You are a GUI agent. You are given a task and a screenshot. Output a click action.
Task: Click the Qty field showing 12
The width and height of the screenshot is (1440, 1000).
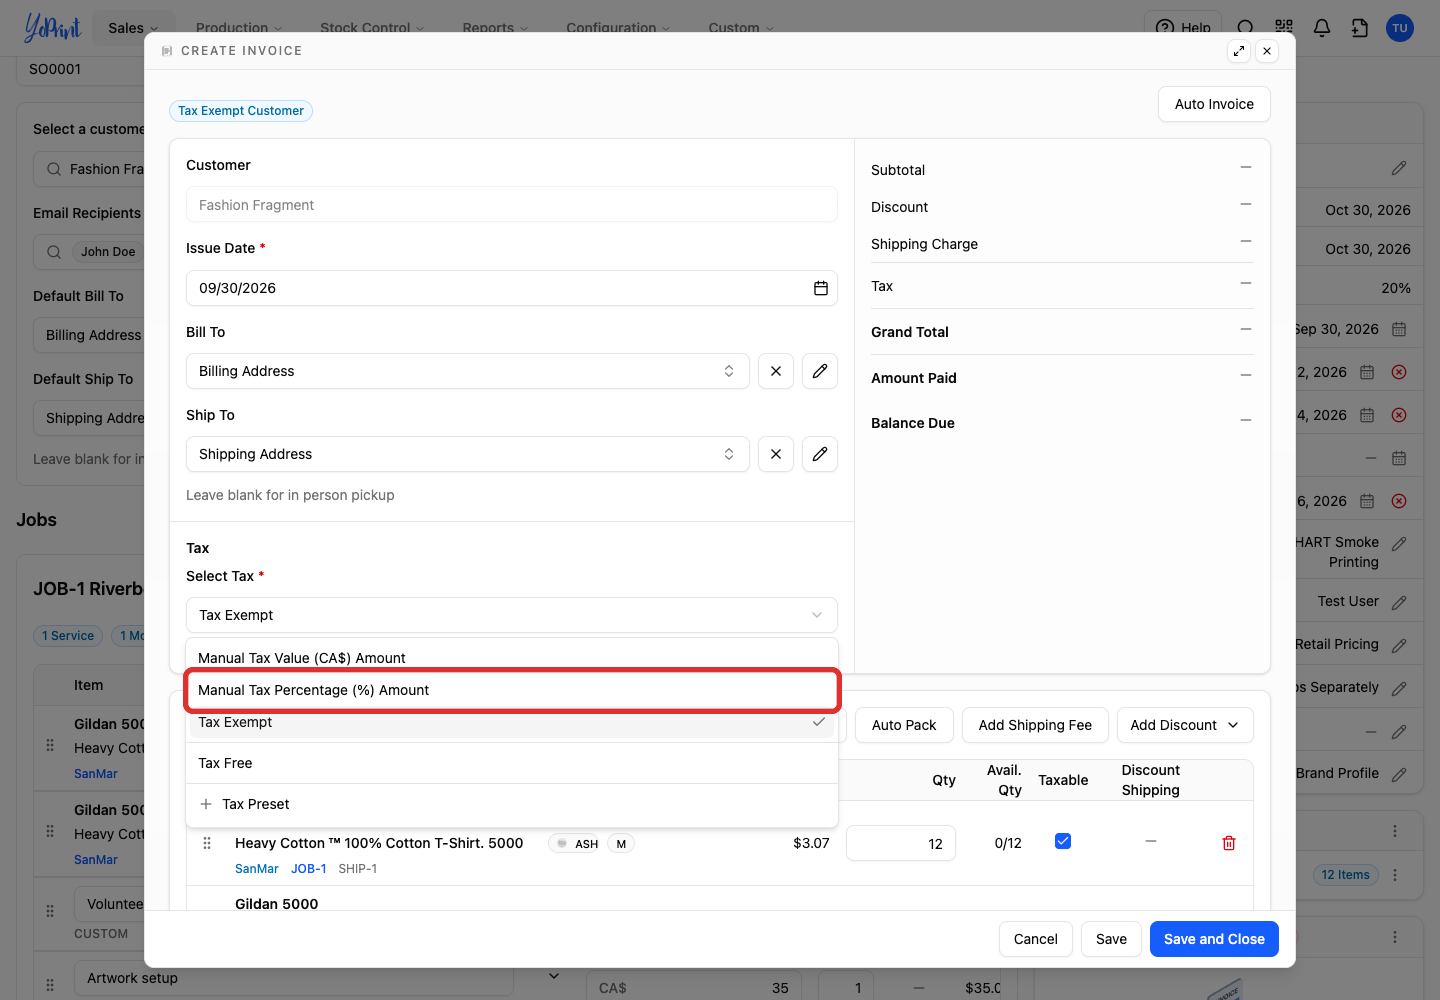click(901, 843)
